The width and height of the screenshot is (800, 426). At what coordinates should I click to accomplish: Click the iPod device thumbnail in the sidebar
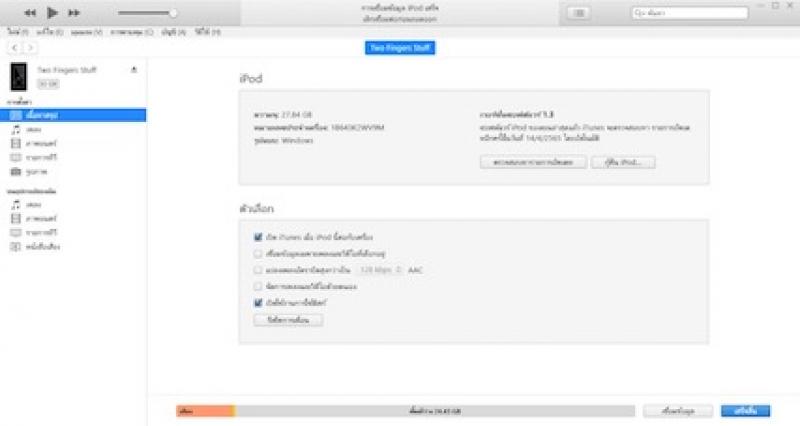19,77
